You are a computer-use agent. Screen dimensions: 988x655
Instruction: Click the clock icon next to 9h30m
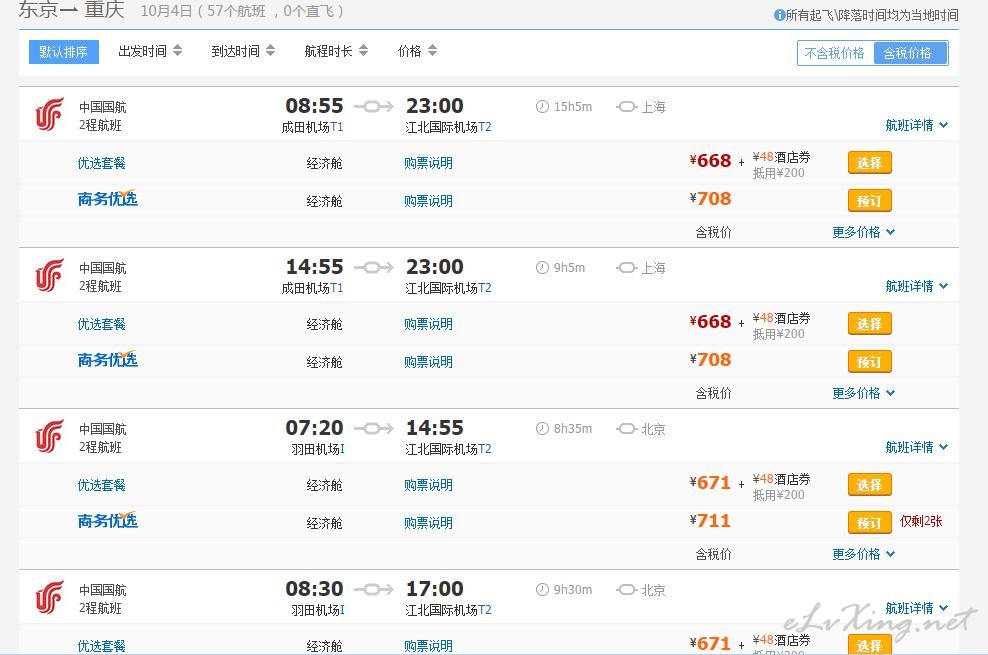542,590
